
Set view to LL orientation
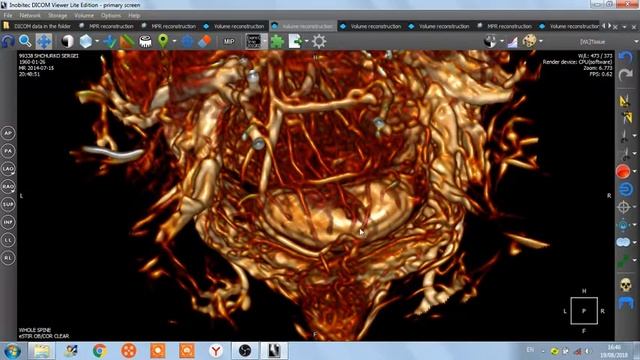pyautogui.click(x=8, y=240)
